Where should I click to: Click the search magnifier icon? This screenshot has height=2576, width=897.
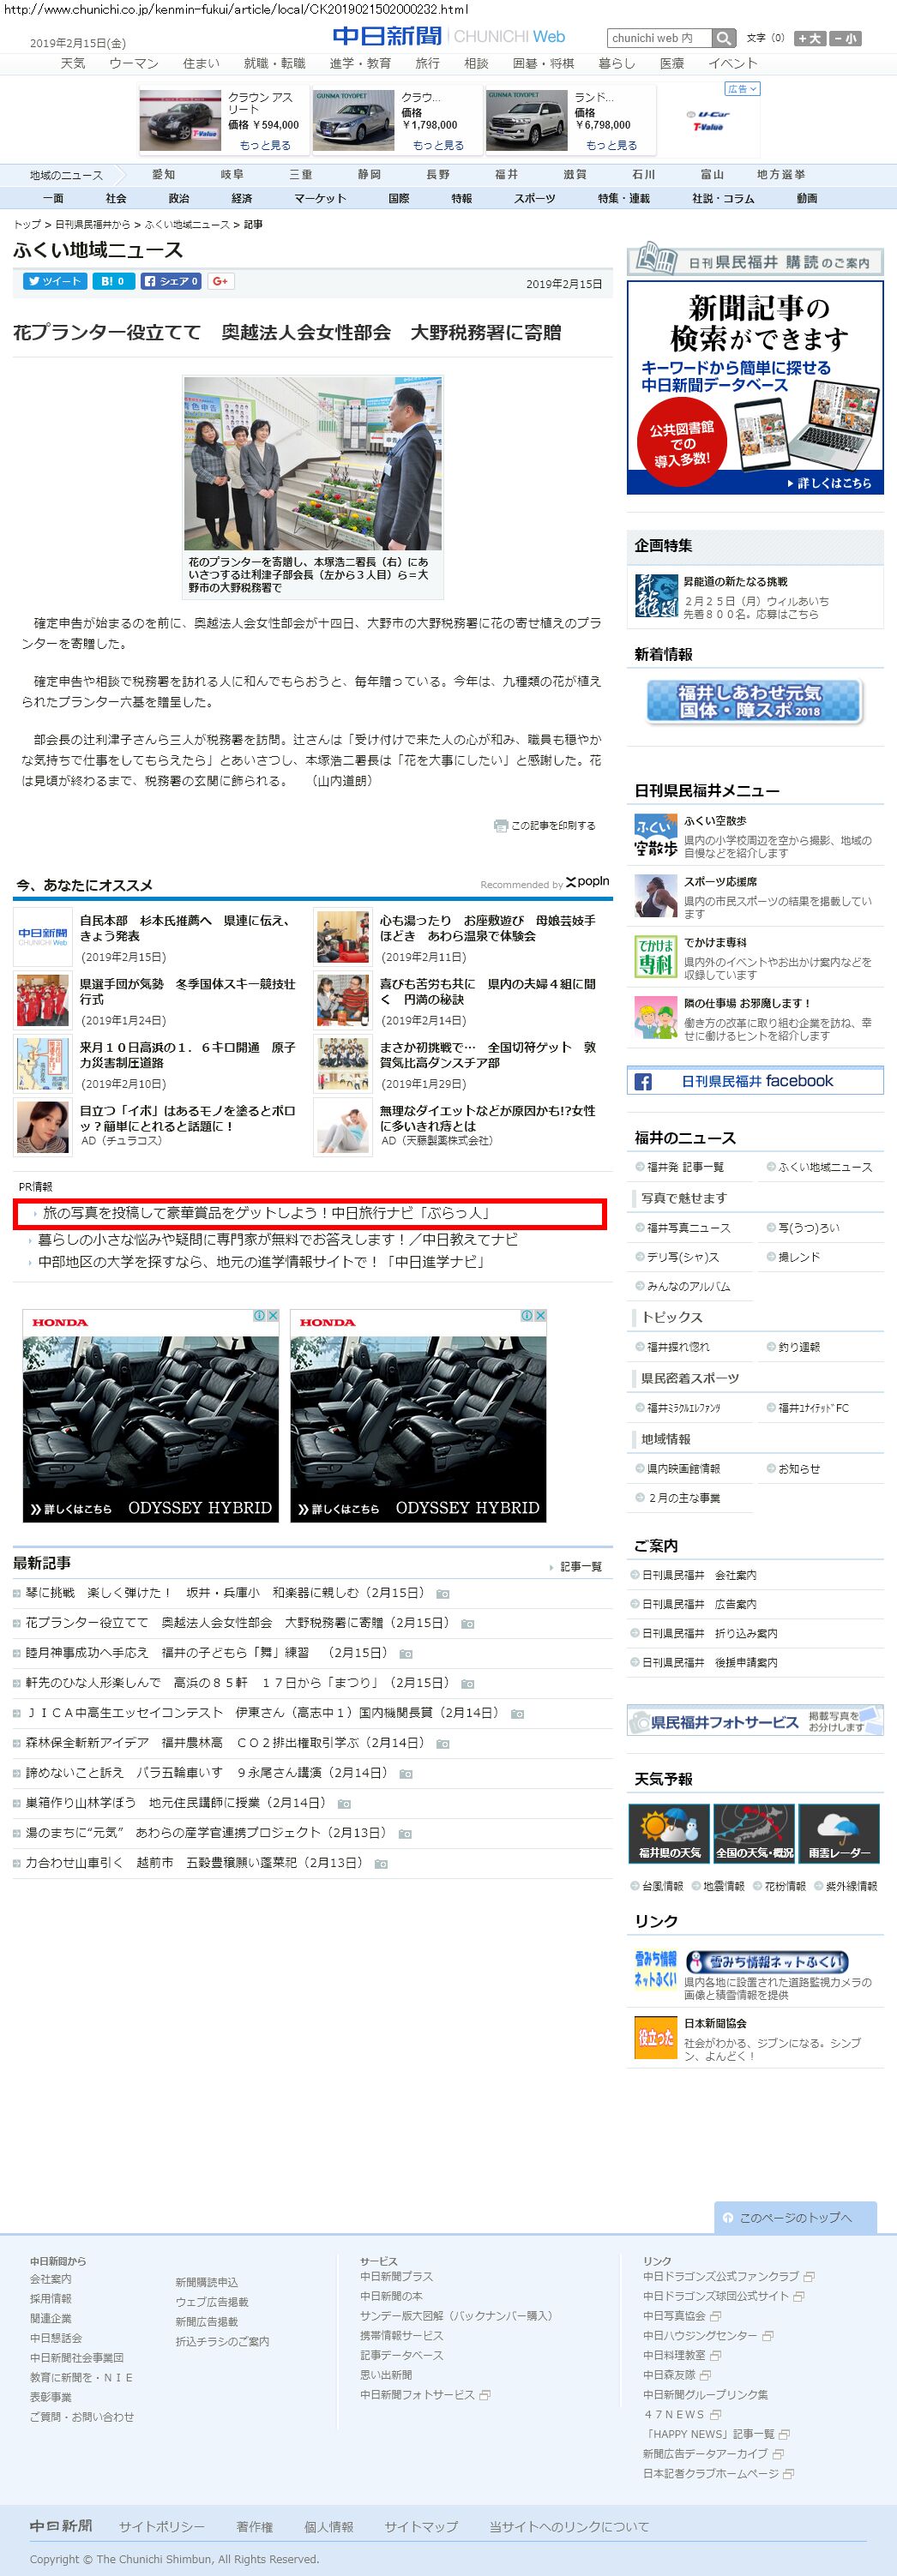(724, 38)
